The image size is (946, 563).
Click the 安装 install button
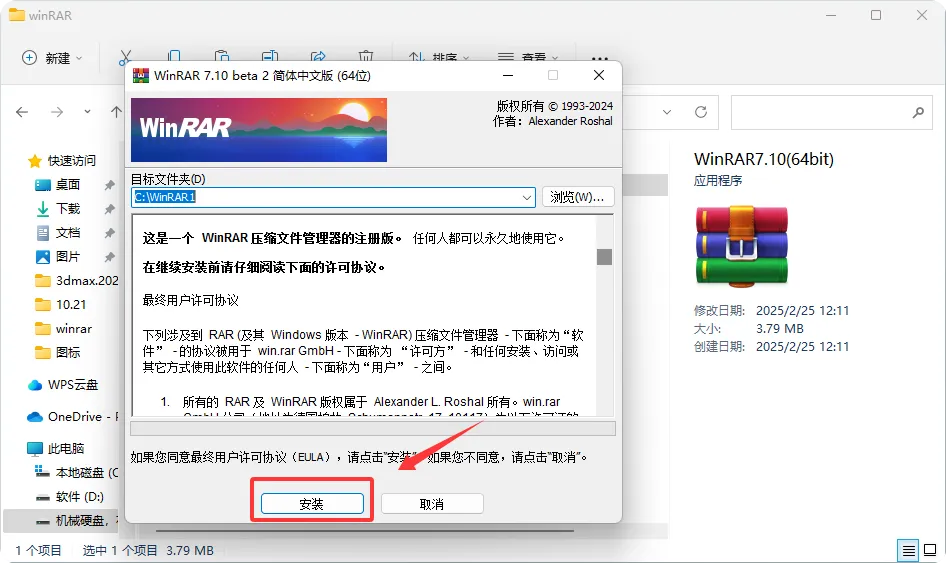[312, 503]
